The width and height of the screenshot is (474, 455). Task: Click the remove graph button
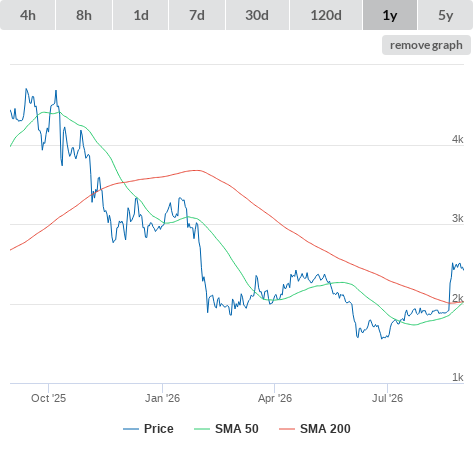click(426, 45)
